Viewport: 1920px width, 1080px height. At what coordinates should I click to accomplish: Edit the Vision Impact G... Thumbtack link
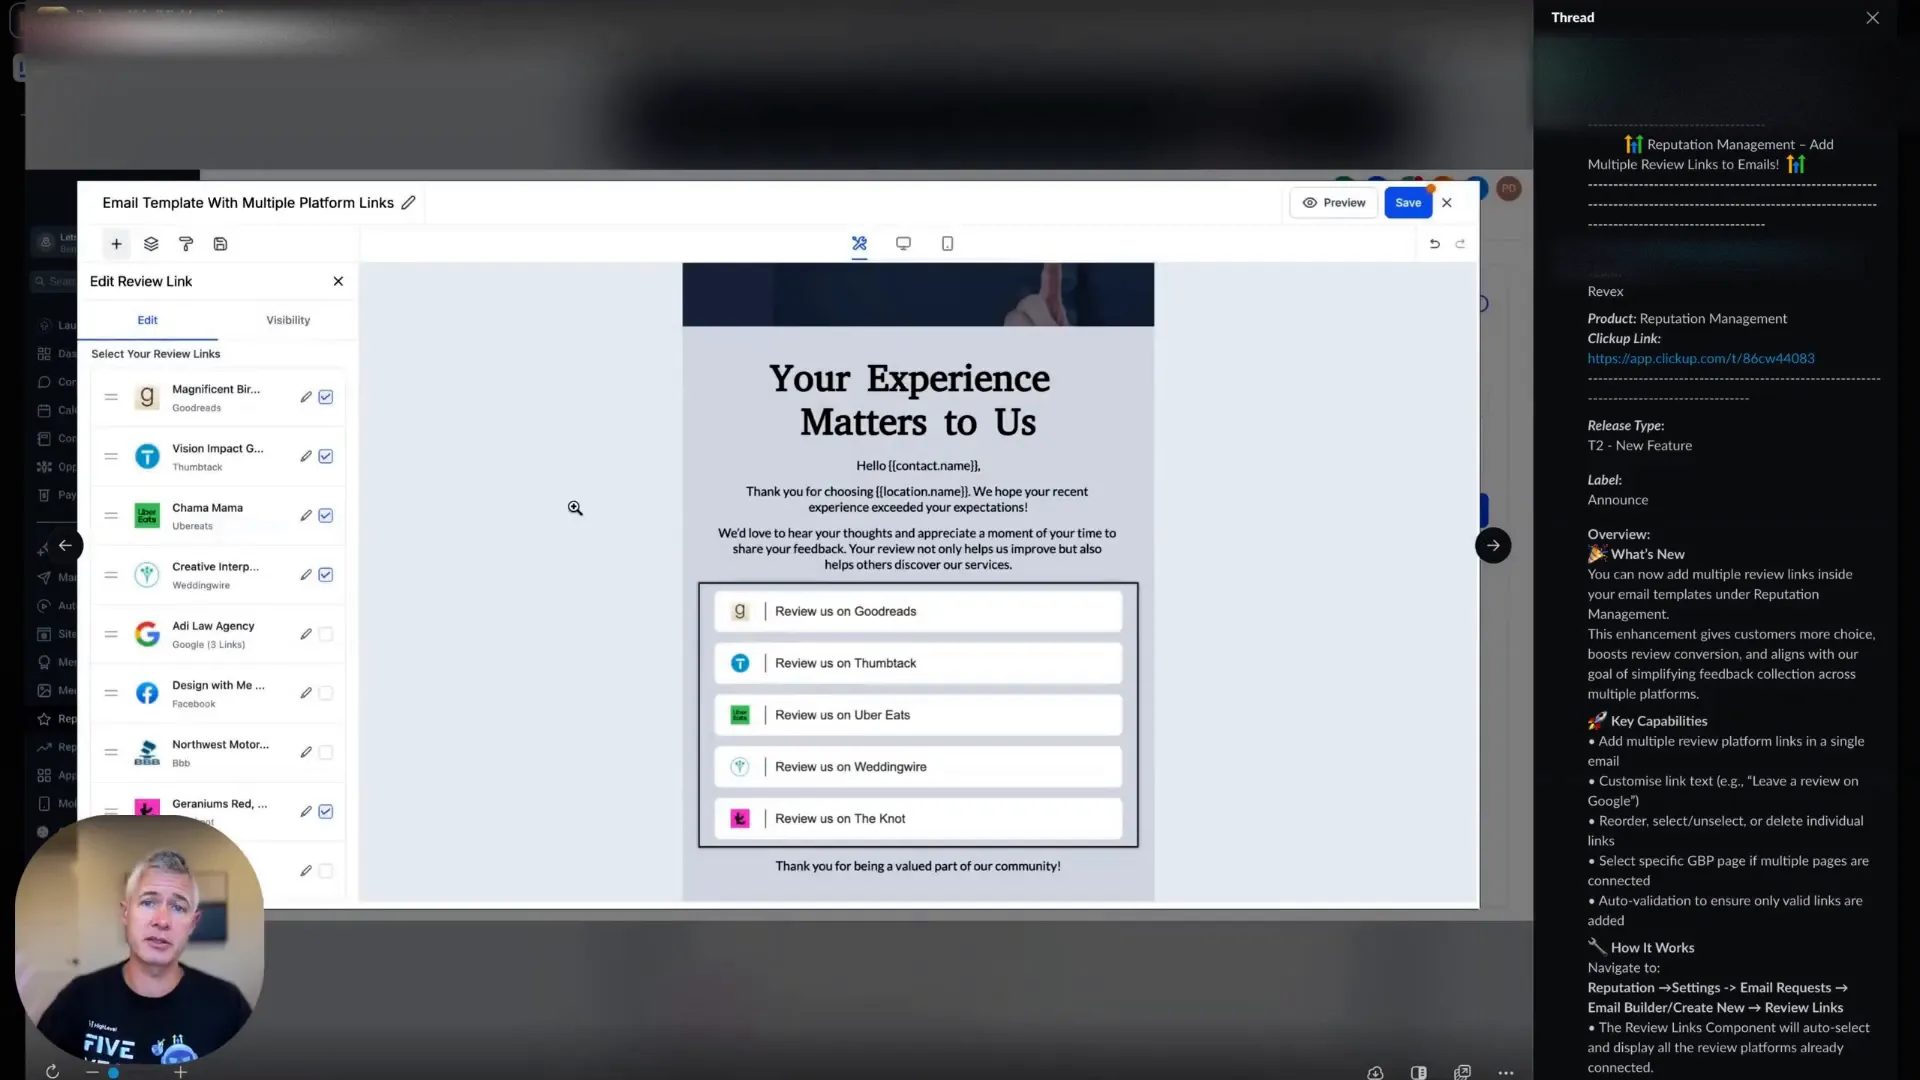pyautogui.click(x=306, y=456)
